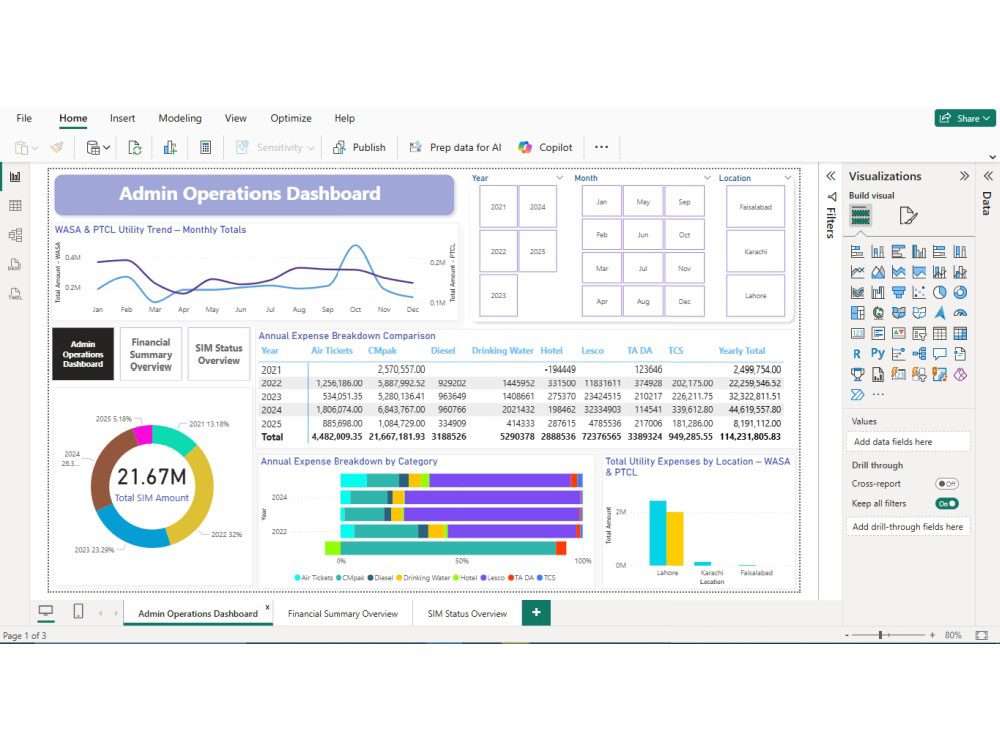The width and height of the screenshot is (1000, 750).
Task: Open the Location slicer dropdown chevron
Action: [x=788, y=178]
